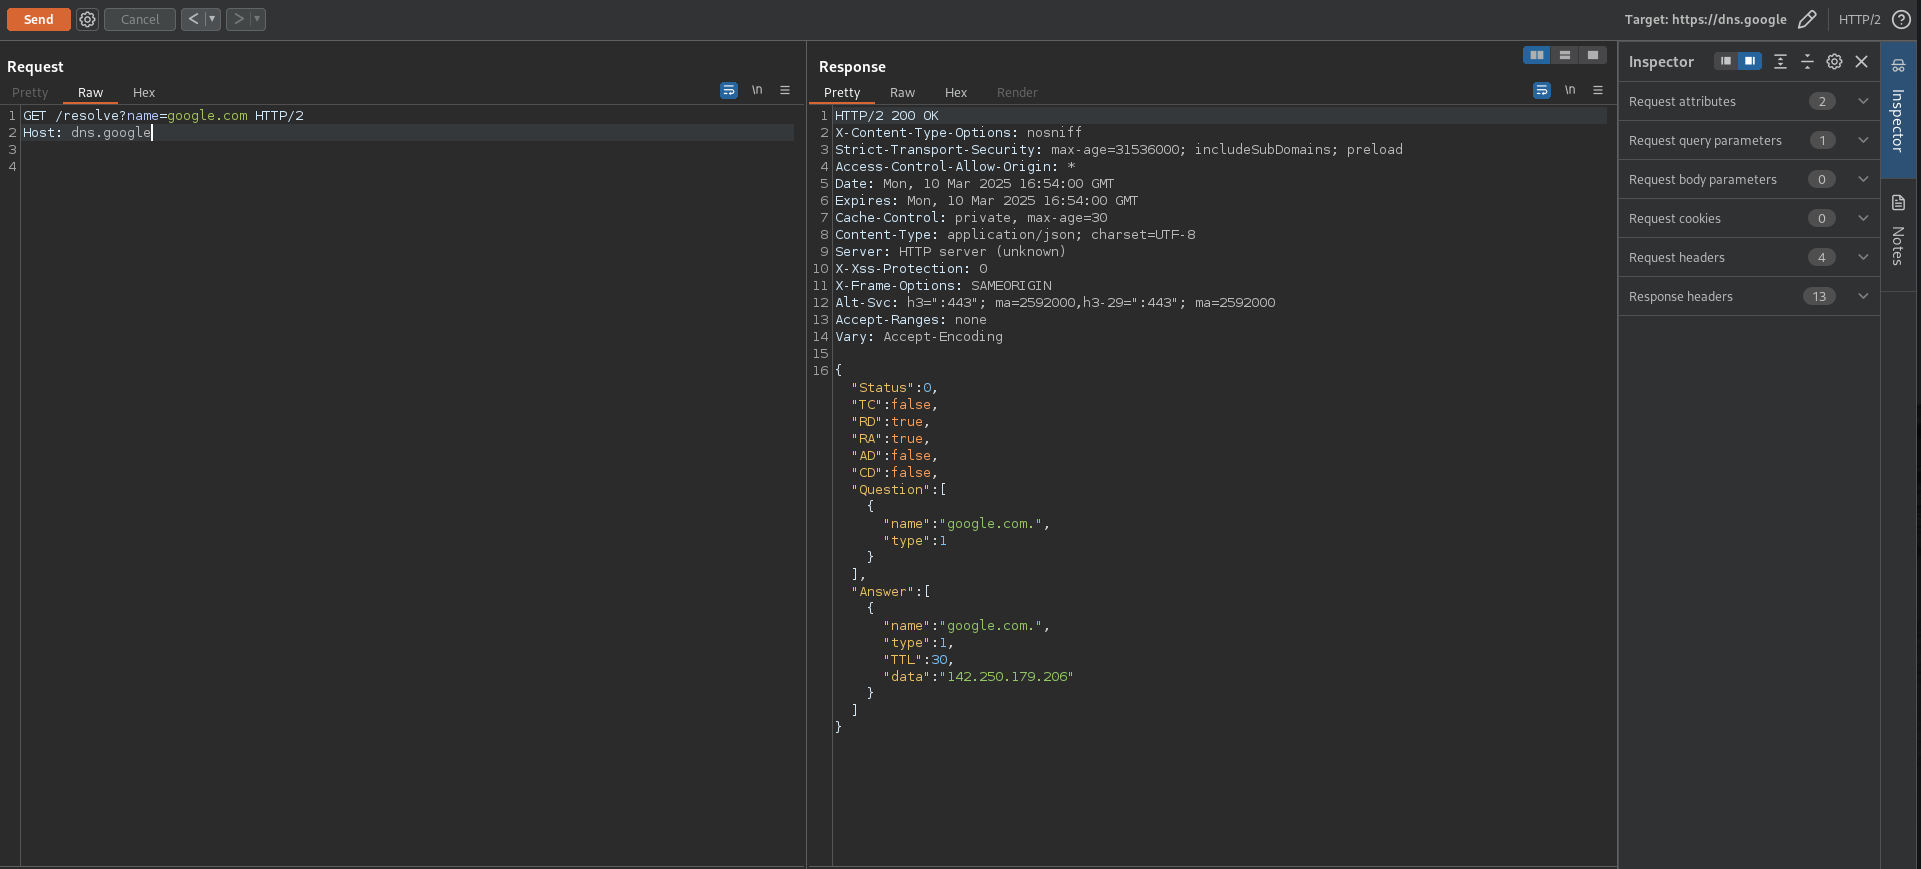Toggle word wrap in the Request editor
The height and width of the screenshot is (869, 1921).
(729, 91)
